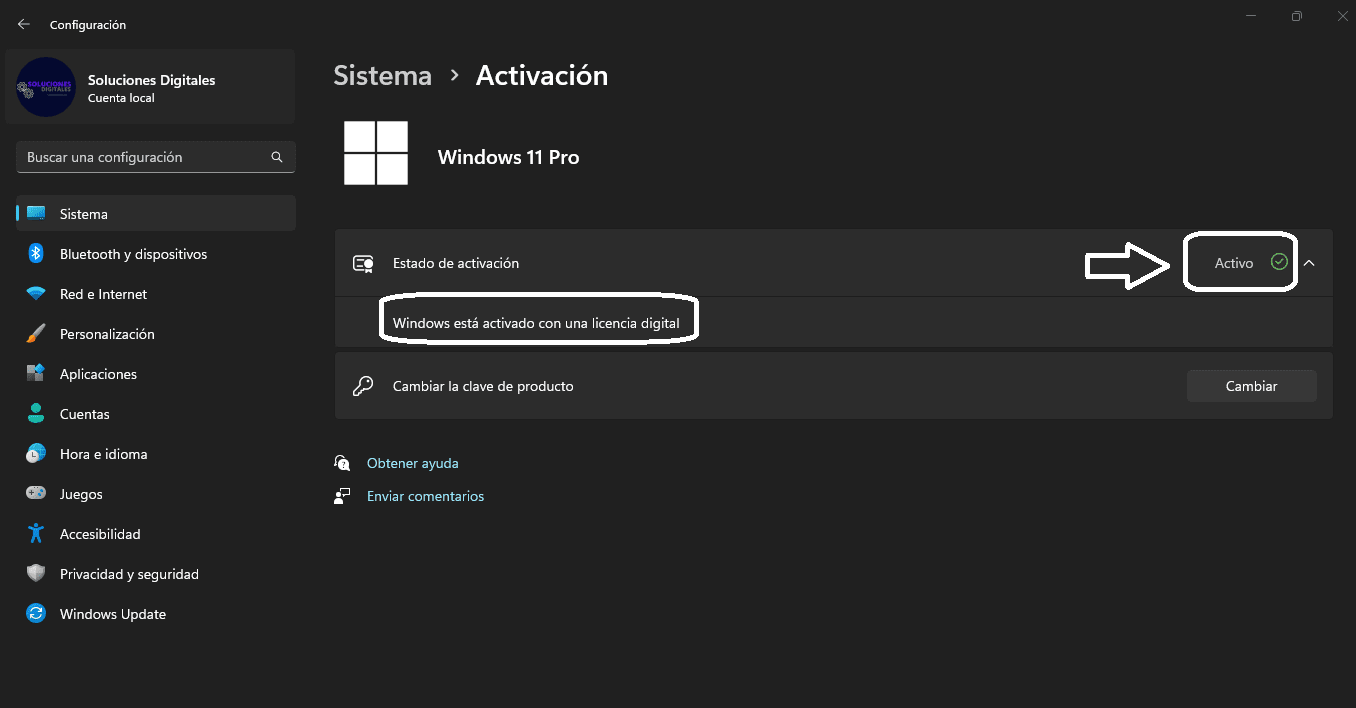
Task: Click the Estado de activación certificate icon
Action: (x=363, y=264)
